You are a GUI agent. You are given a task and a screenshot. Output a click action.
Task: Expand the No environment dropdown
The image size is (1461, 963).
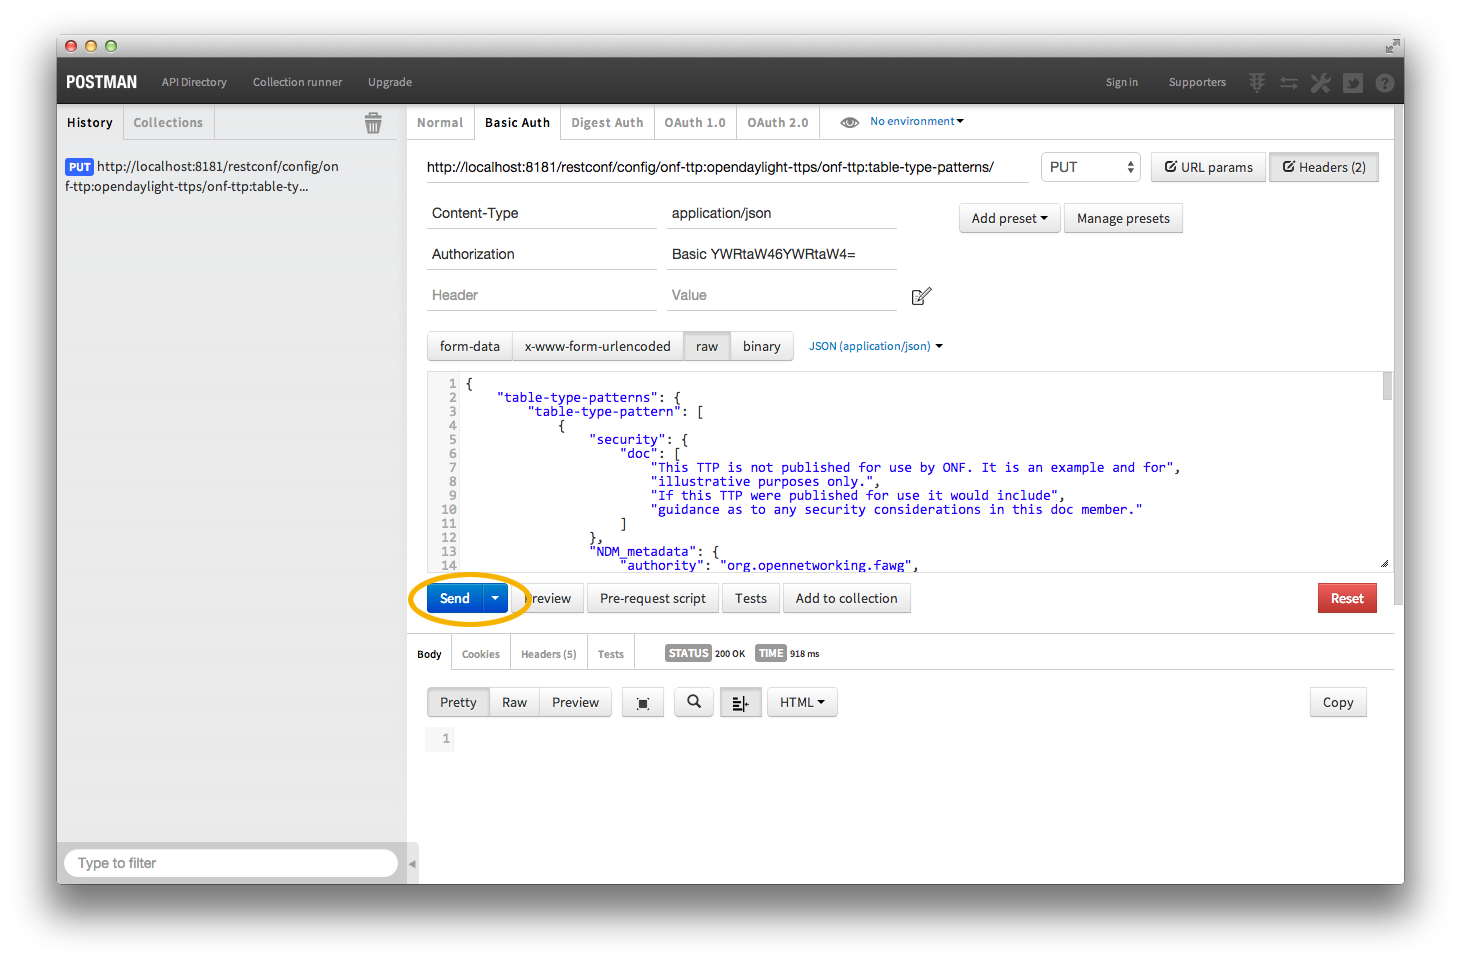917,121
